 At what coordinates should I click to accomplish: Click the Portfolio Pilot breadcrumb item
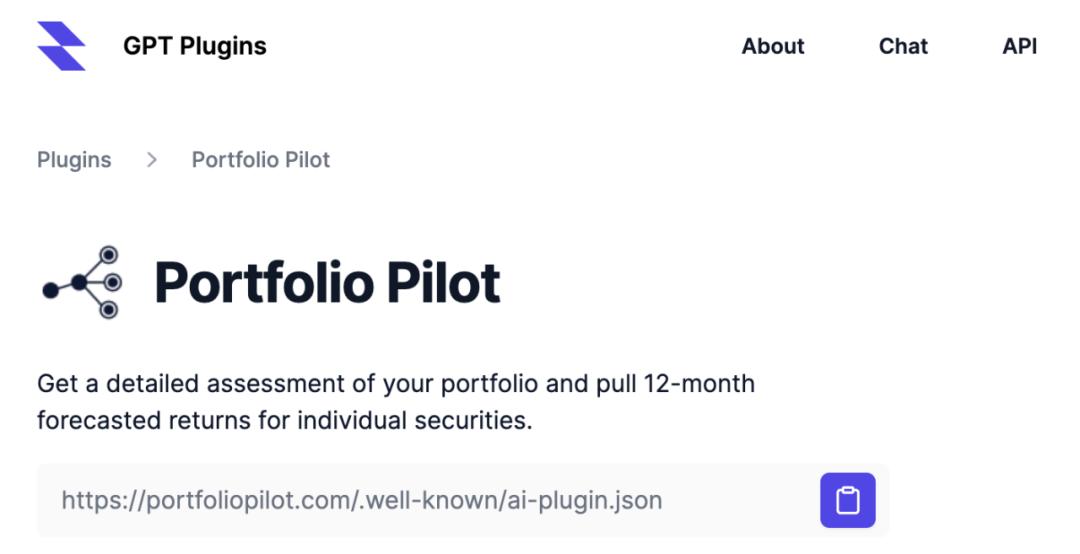pyautogui.click(x=261, y=160)
